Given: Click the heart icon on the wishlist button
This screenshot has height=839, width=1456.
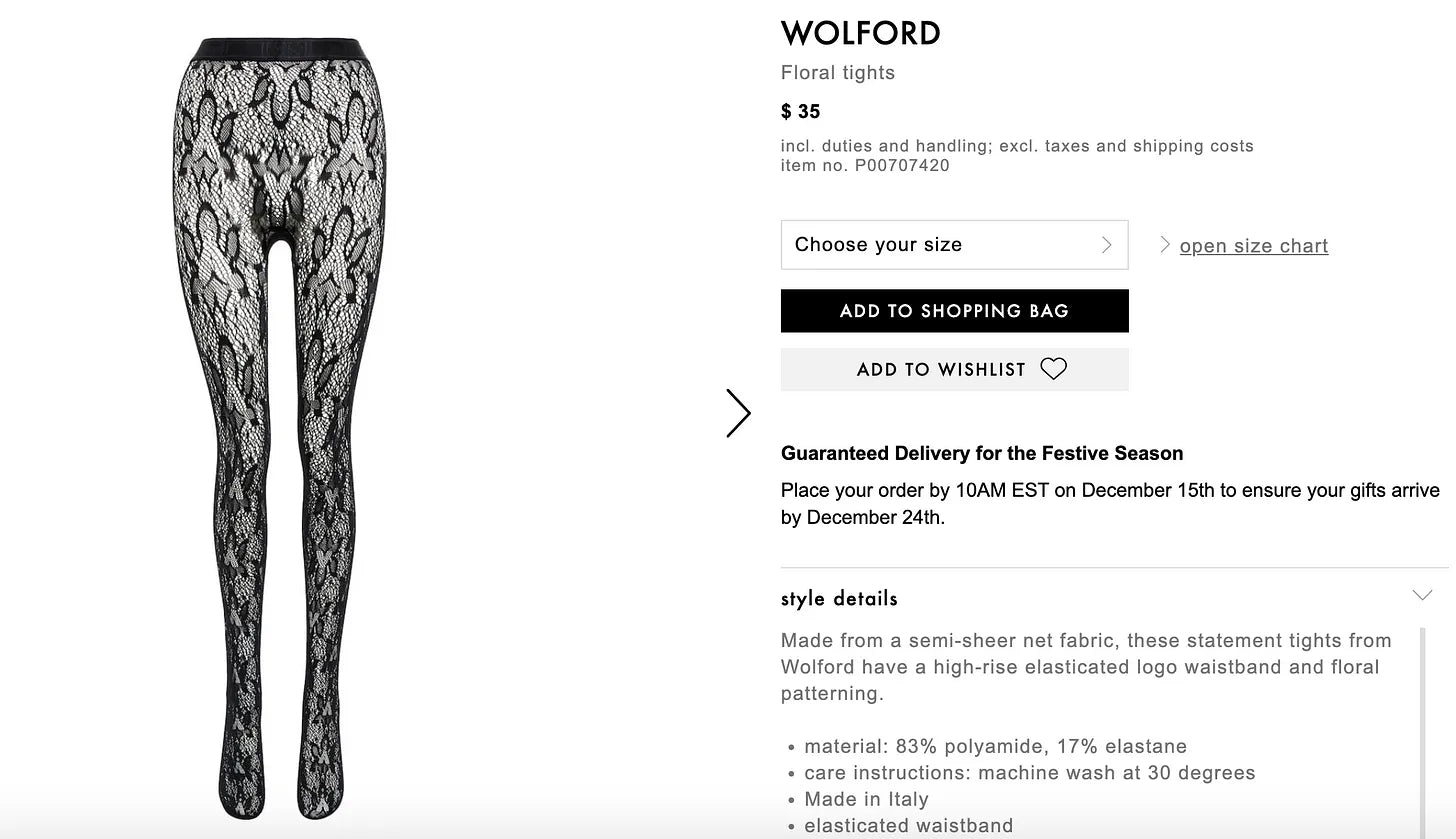Looking at the screenshot, I should click(1053, 369).
